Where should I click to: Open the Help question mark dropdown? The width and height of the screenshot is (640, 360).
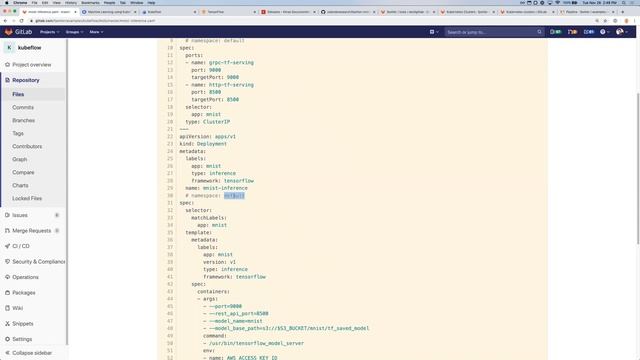click(604, 32)
